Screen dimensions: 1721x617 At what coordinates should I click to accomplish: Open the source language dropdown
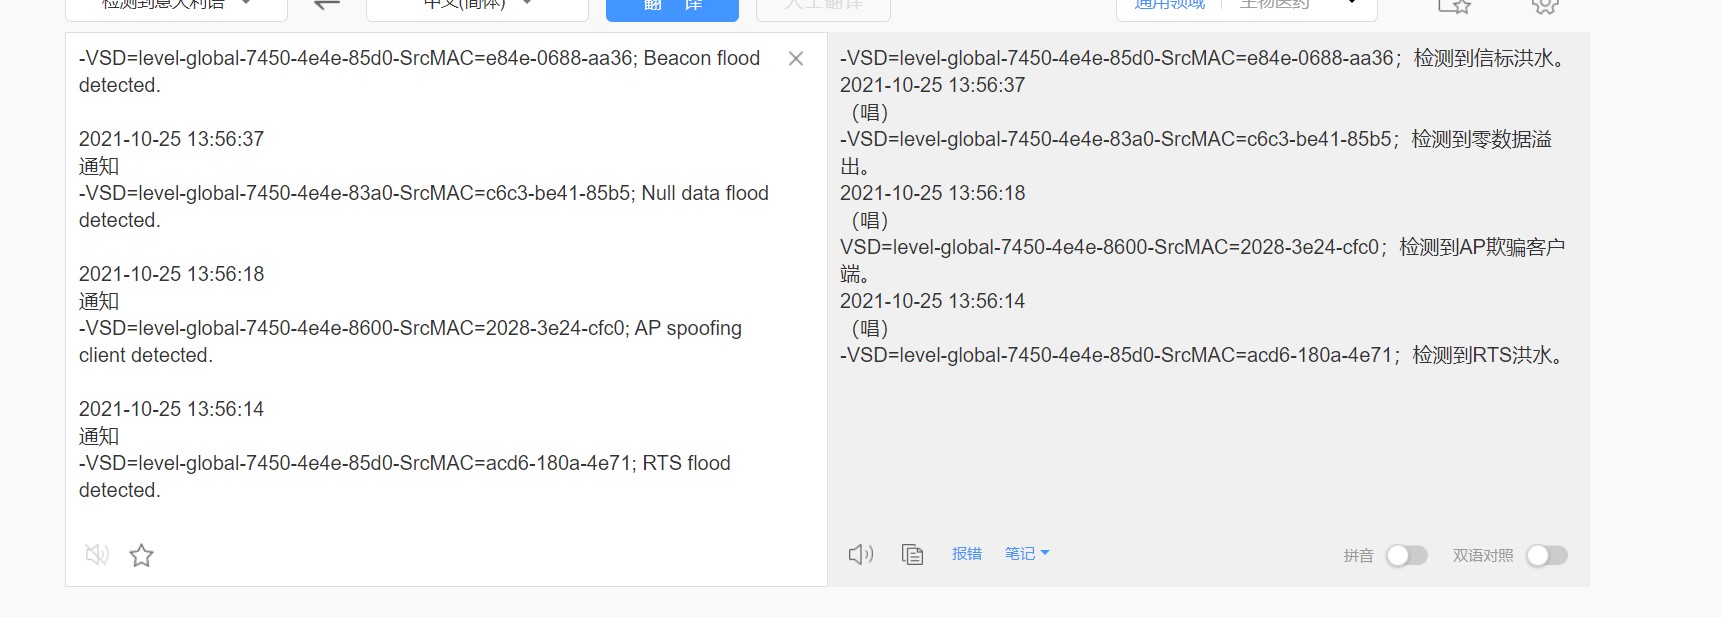(x=176, y=5)
